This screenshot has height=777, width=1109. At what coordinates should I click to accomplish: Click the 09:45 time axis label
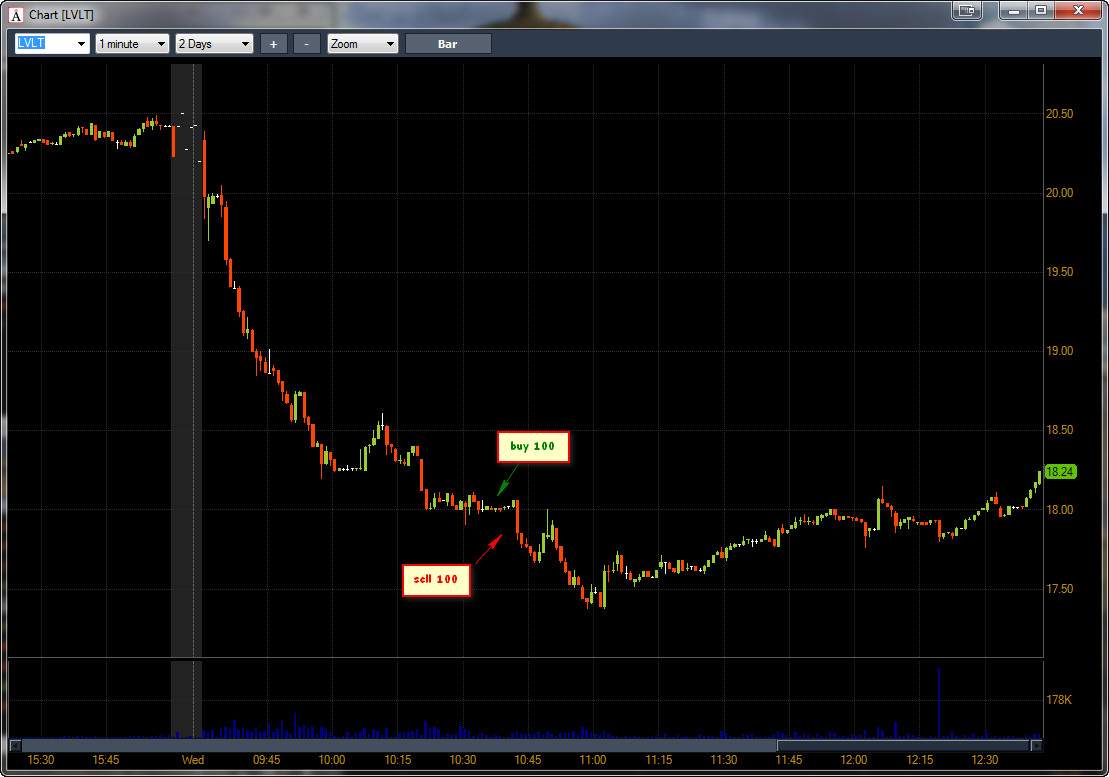tap(267, 760)
